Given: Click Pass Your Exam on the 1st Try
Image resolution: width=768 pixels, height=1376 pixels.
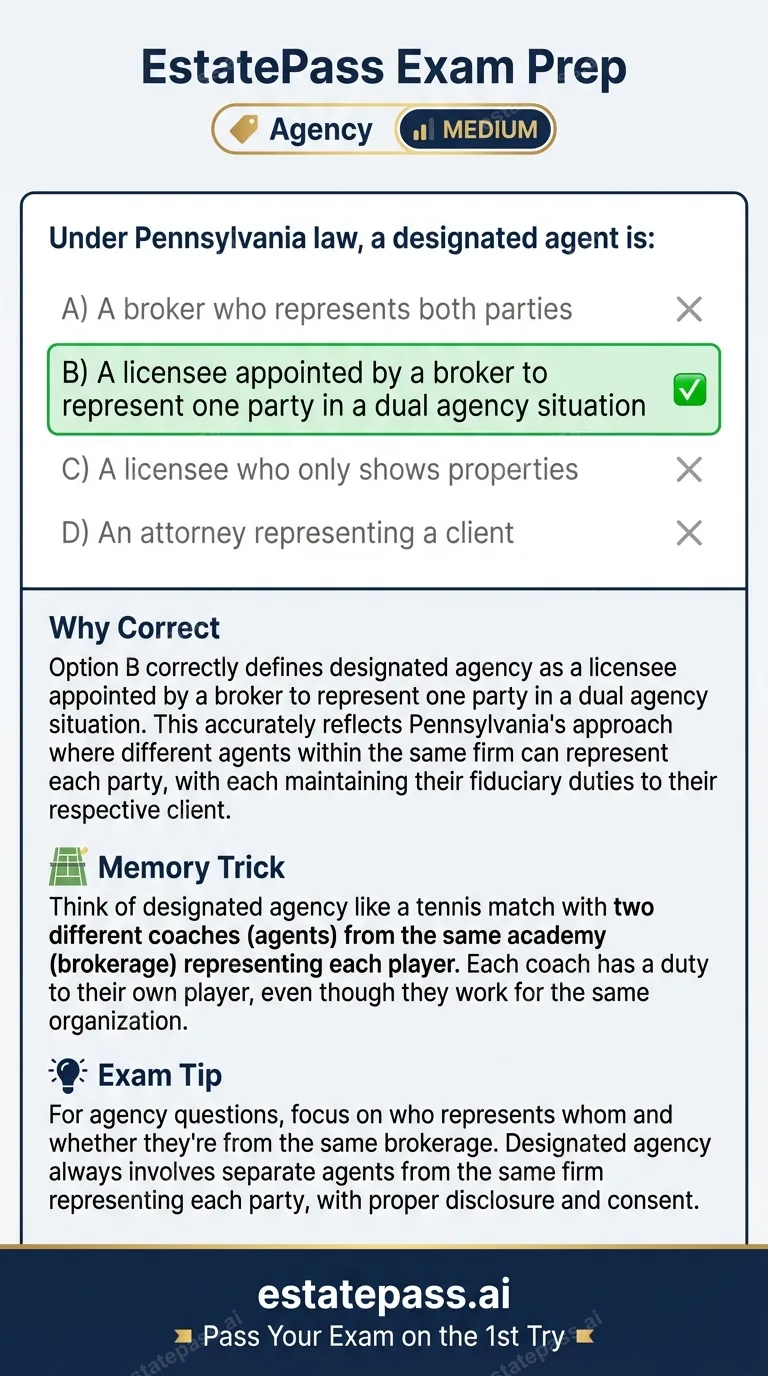Looking at the screenshot, I should [384, 1336].
